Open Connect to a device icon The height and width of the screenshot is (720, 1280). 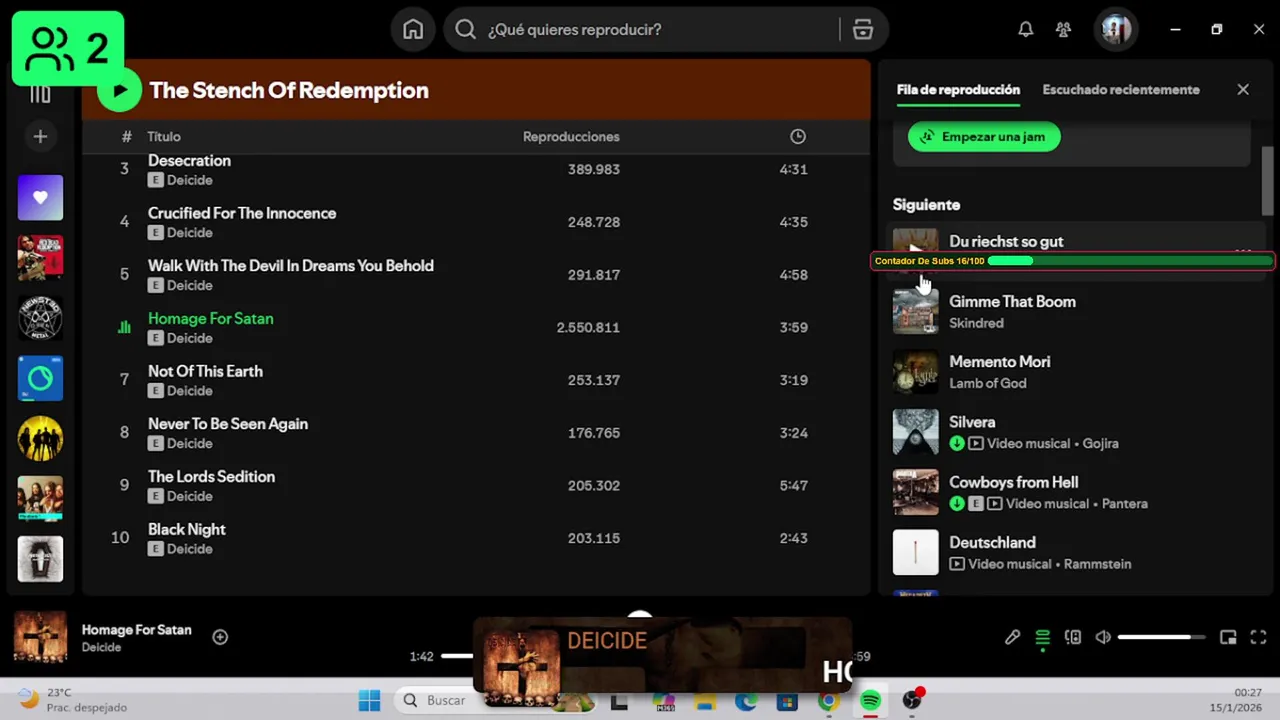pos(1073,637)
